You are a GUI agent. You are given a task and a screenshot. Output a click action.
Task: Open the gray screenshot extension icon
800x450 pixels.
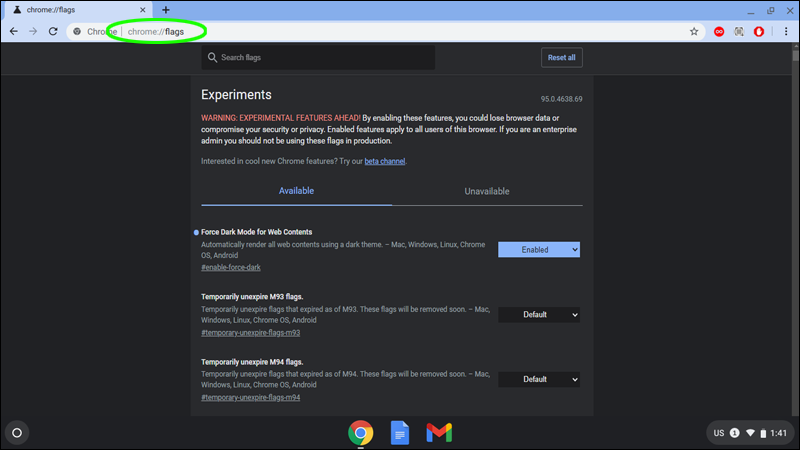click(739, 32)
